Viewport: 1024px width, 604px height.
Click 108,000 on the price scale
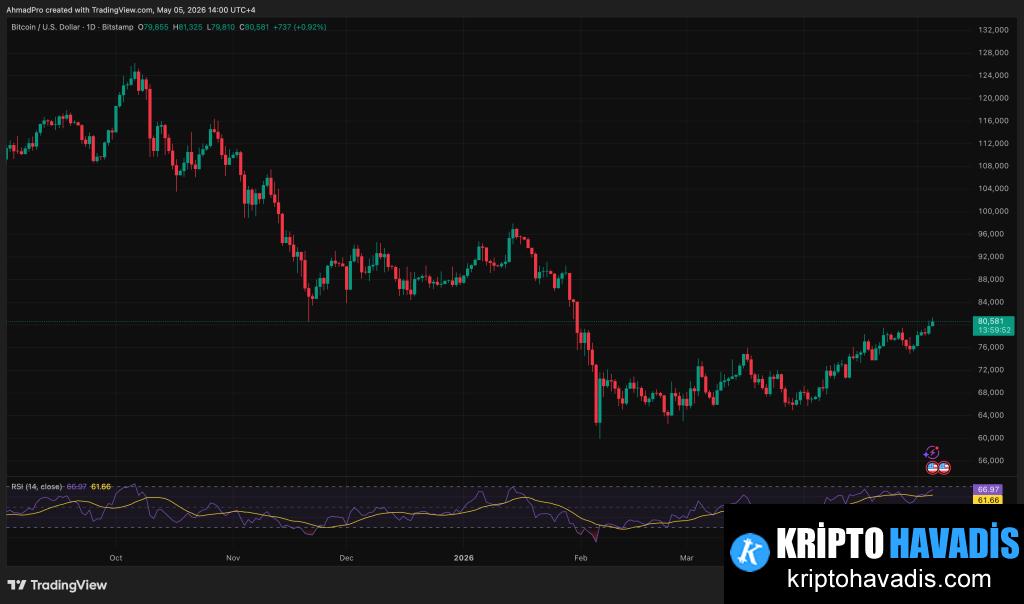pos(993,166)
